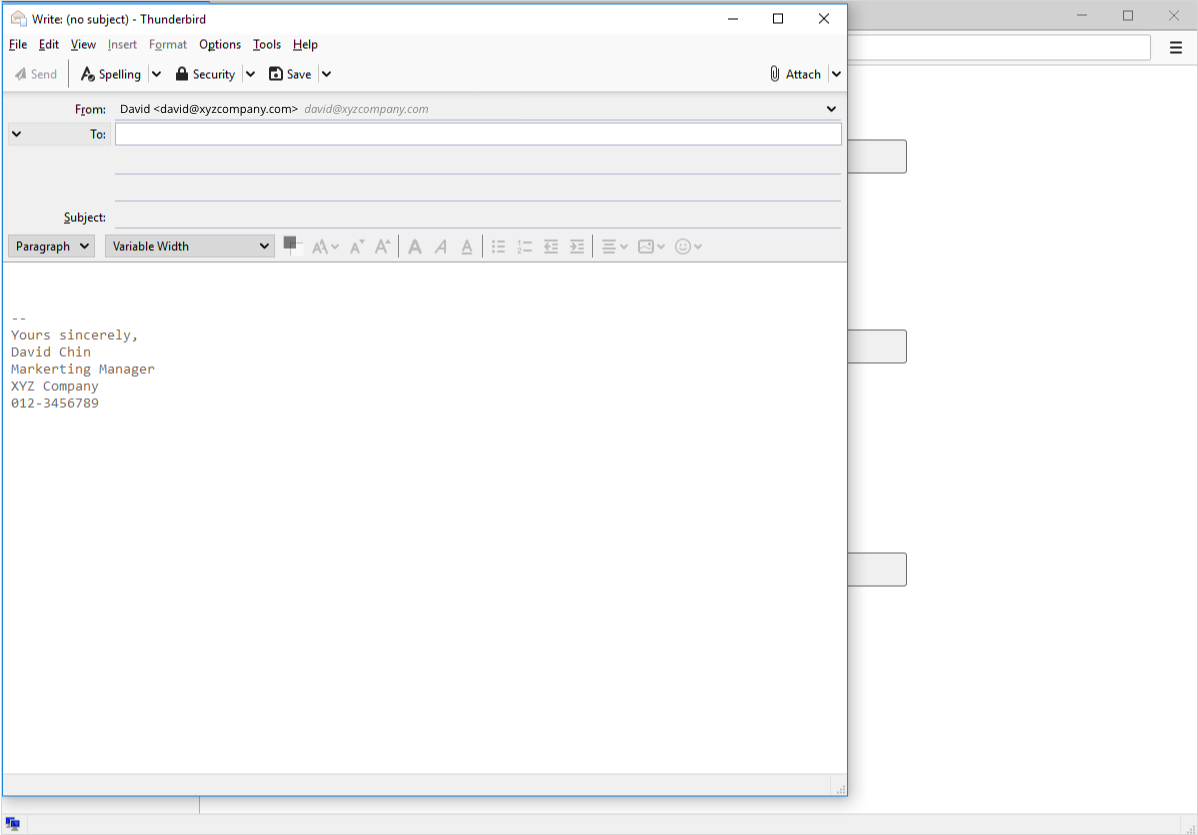The image size is (1198, 835).
Task: Open the Options menu
Action: (x=220, y=44)
